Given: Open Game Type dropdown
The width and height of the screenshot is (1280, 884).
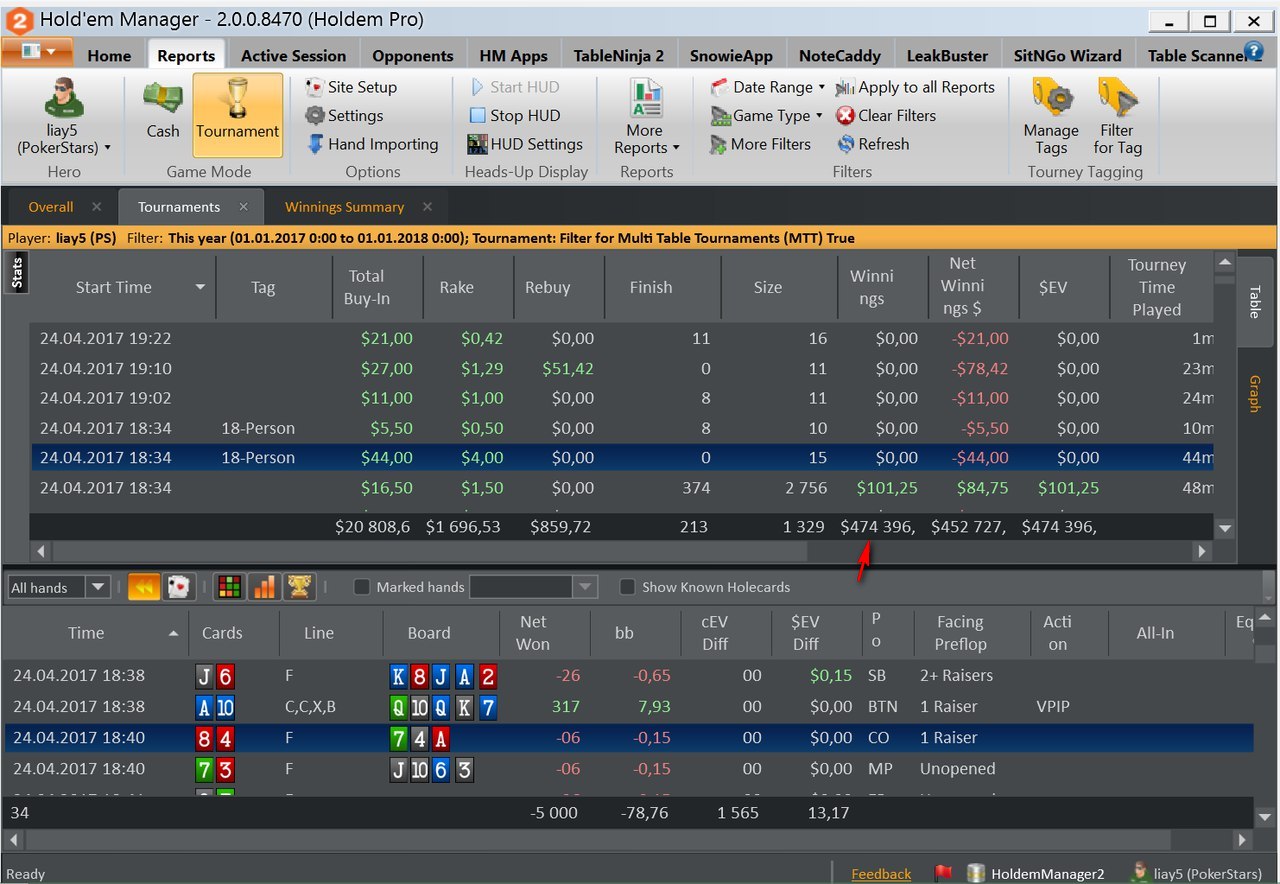Looking at the screenshot, I should (767, 116).
